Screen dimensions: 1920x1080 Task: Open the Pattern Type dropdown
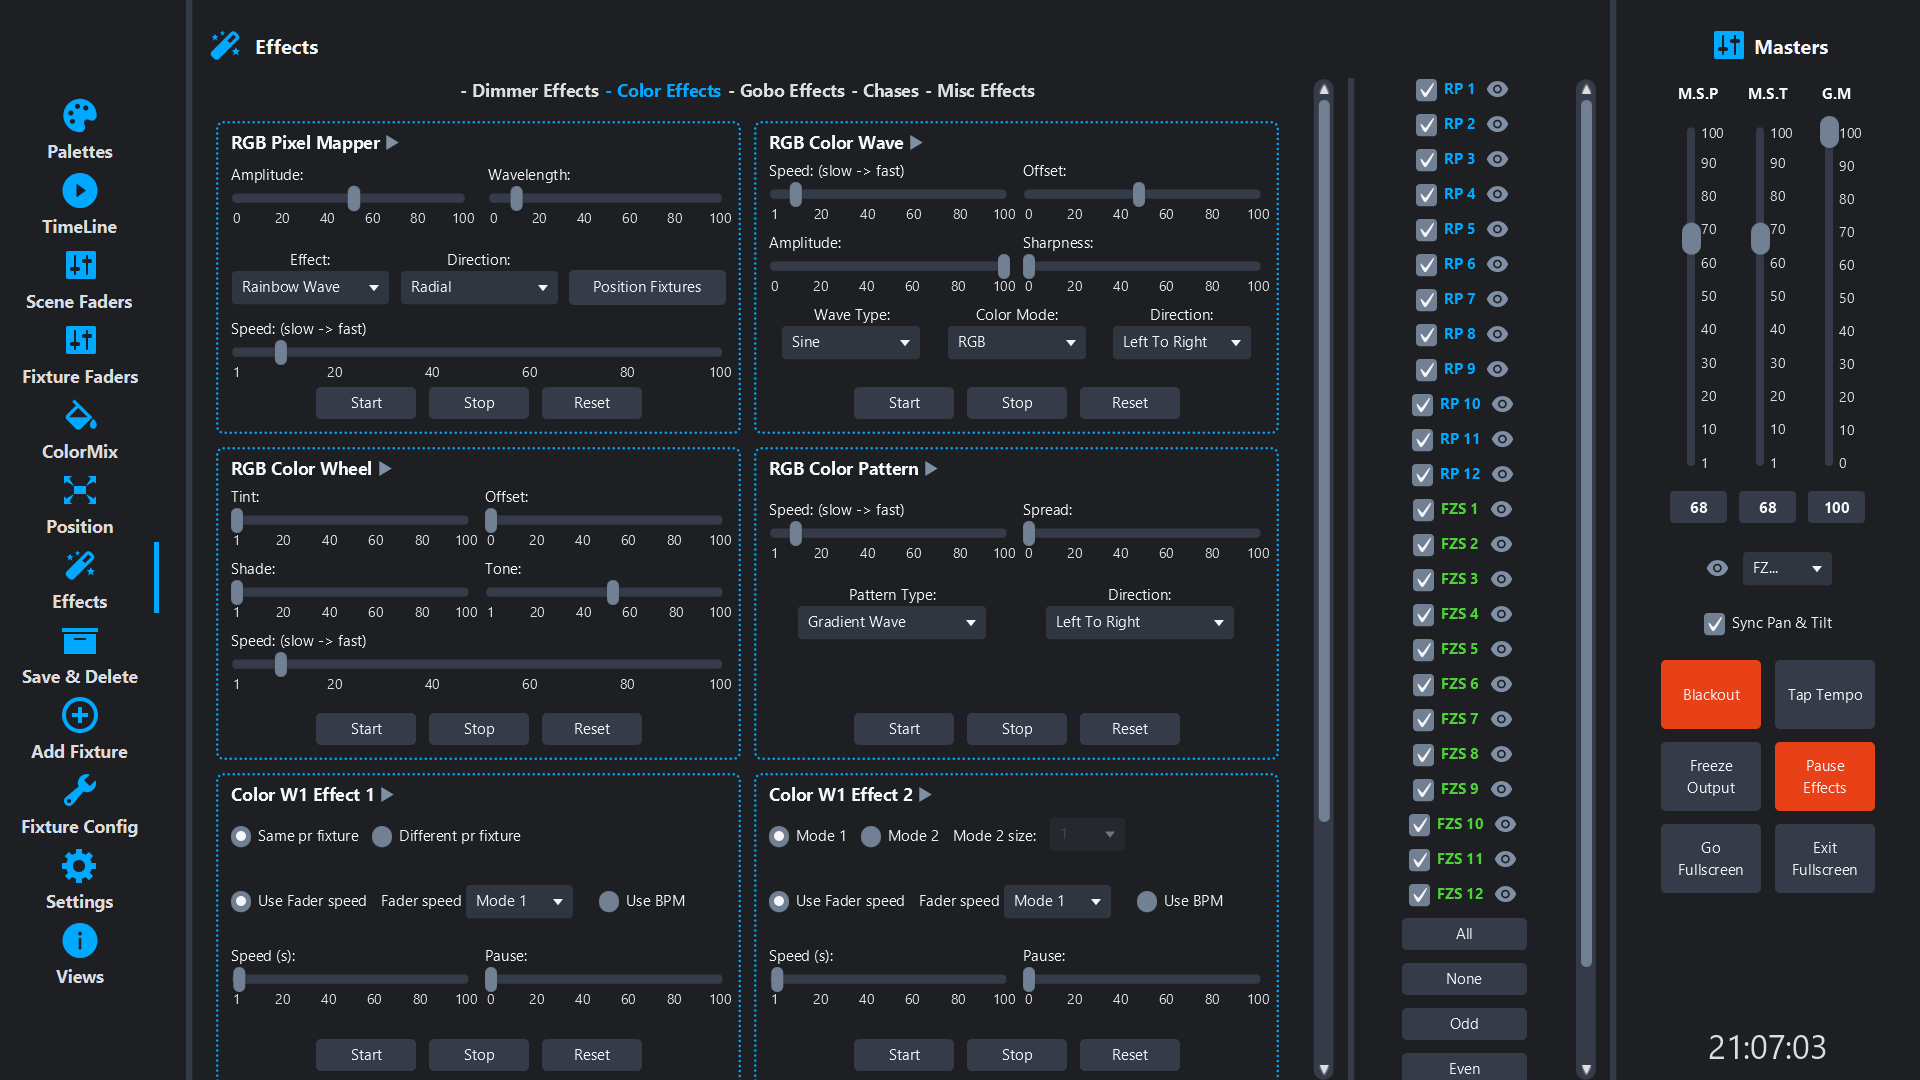890,622
